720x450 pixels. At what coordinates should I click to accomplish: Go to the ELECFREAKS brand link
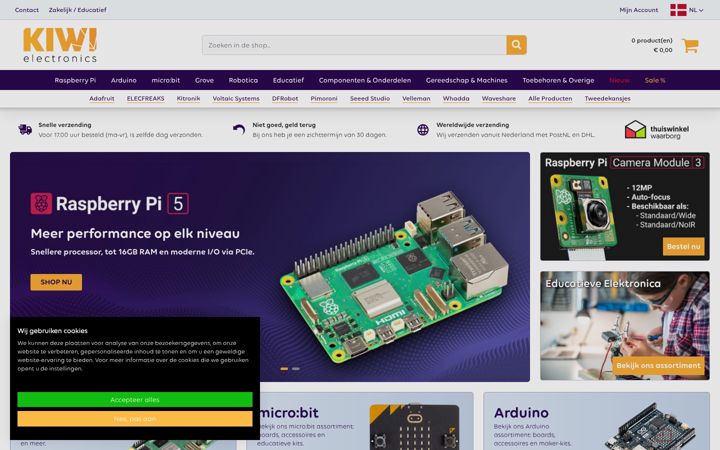pos(146,99)
